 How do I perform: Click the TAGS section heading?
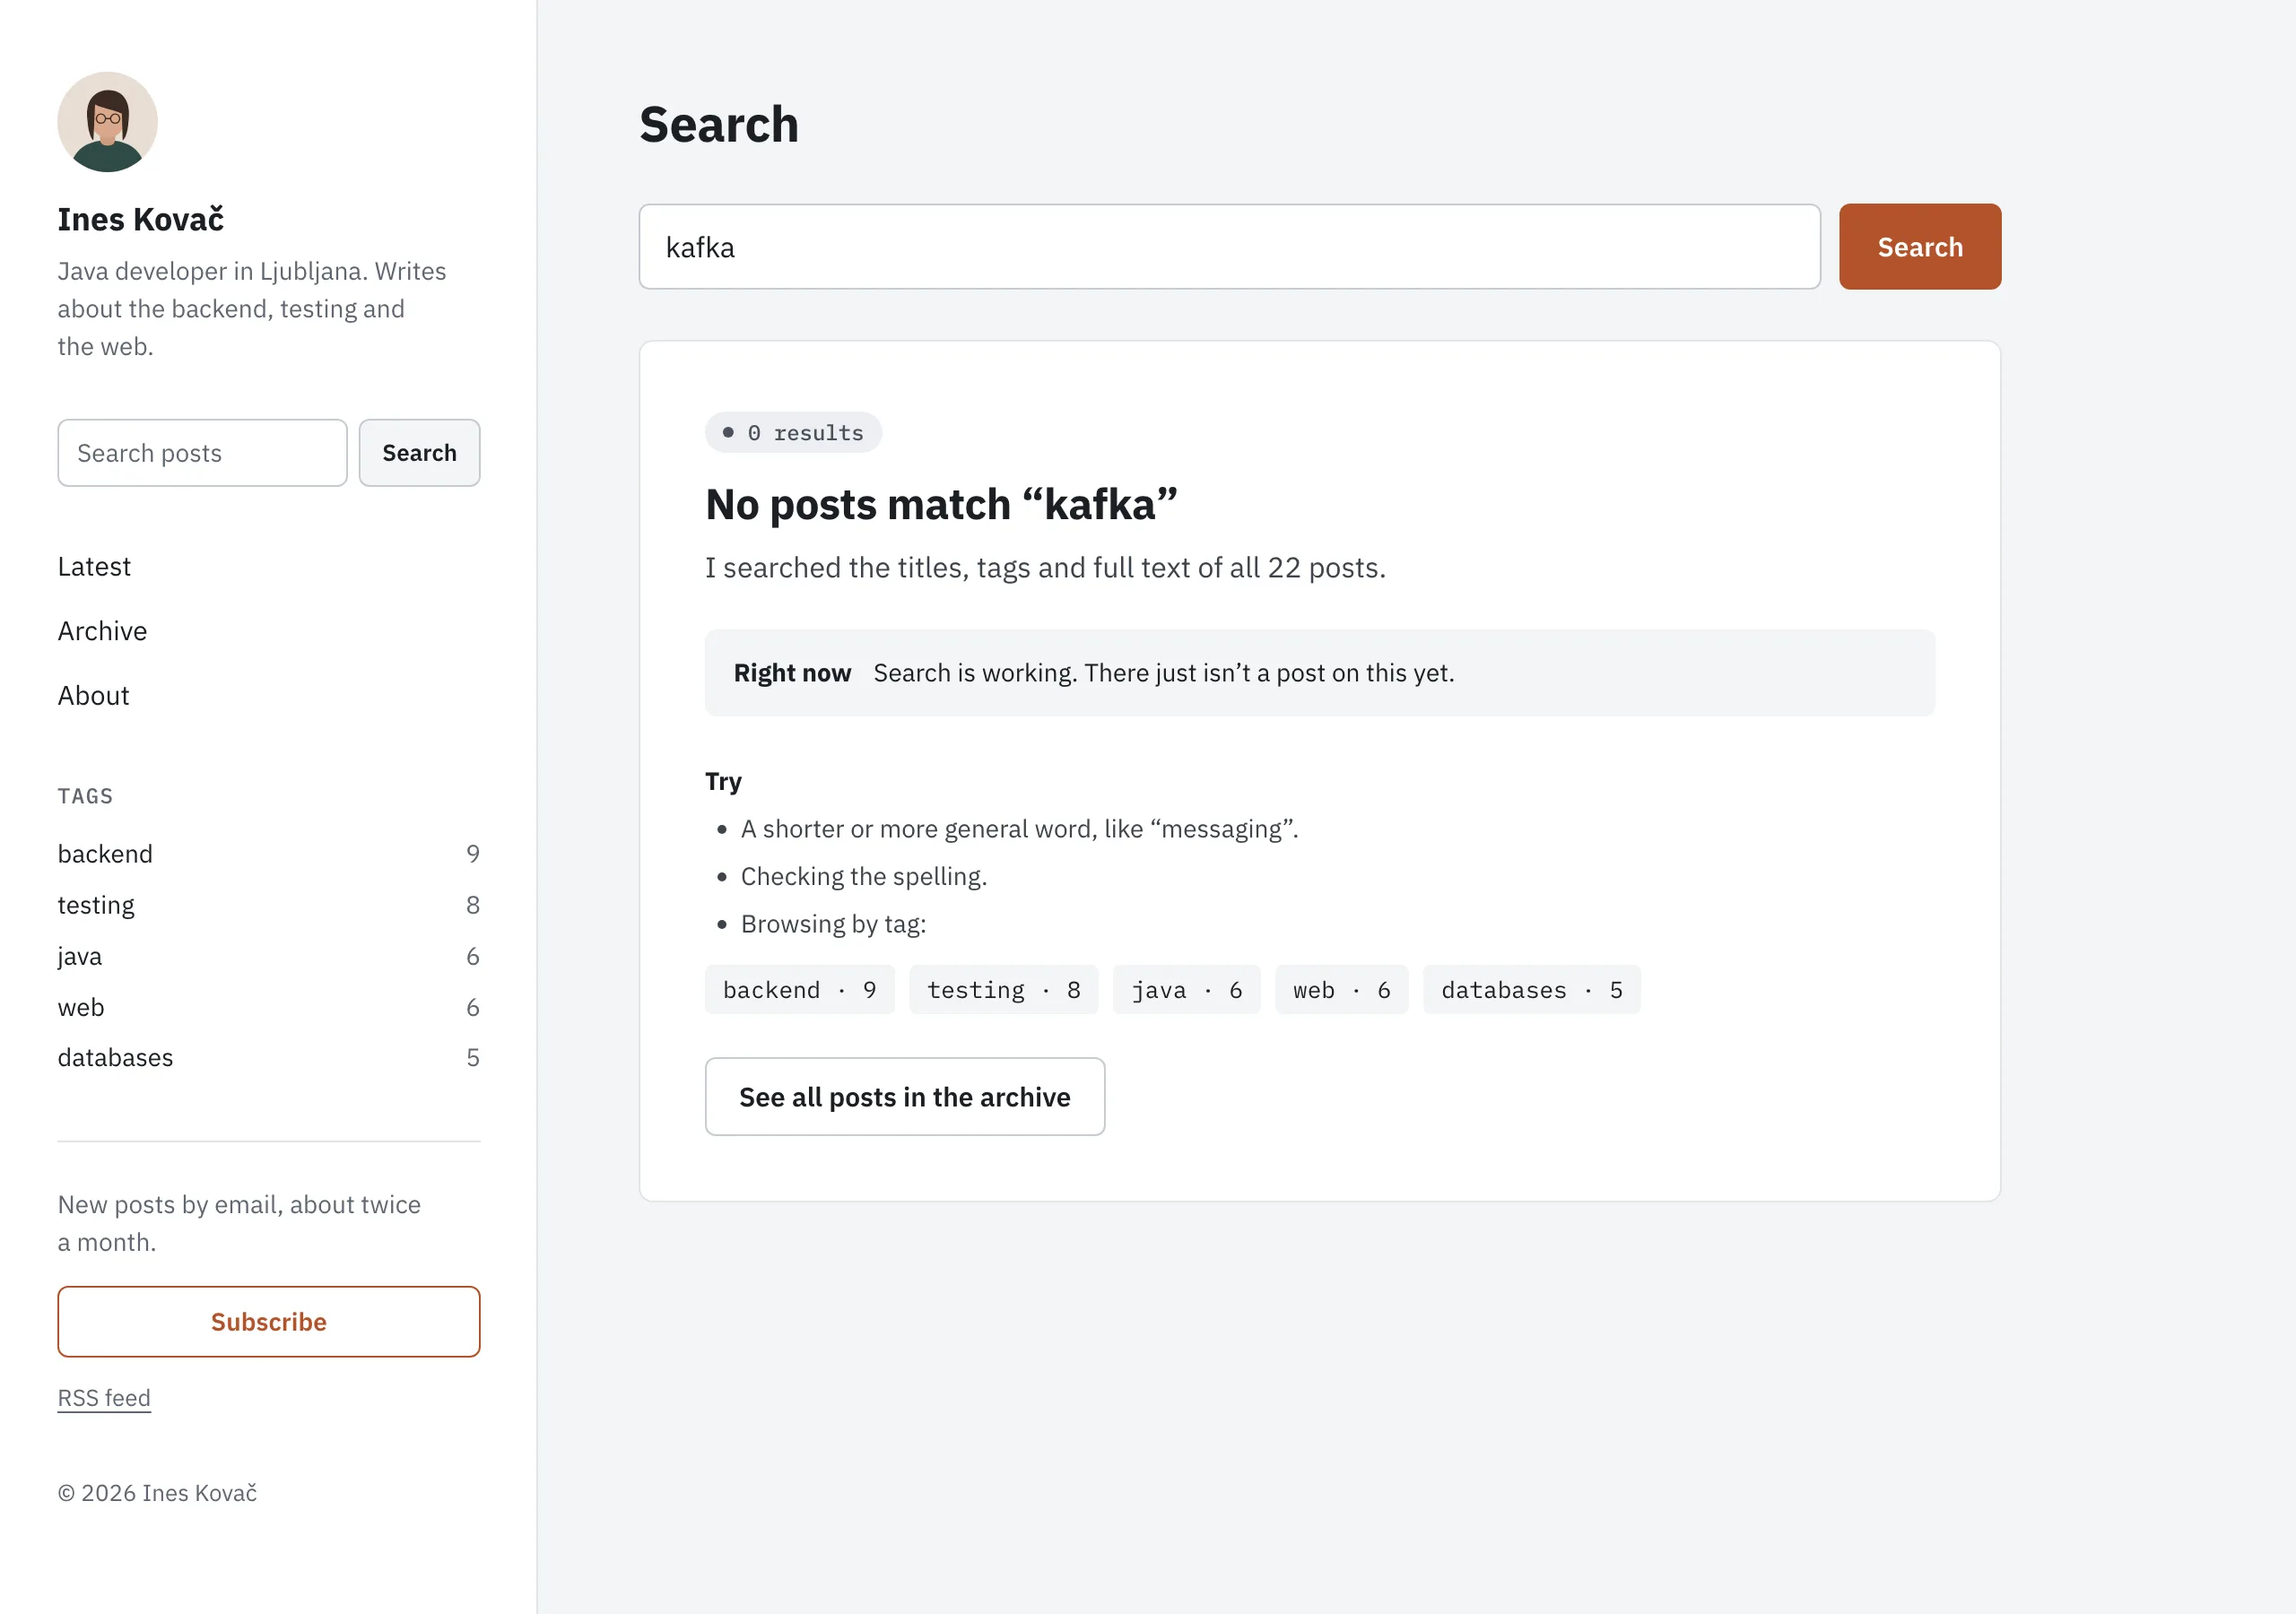[x=85, y=796]
